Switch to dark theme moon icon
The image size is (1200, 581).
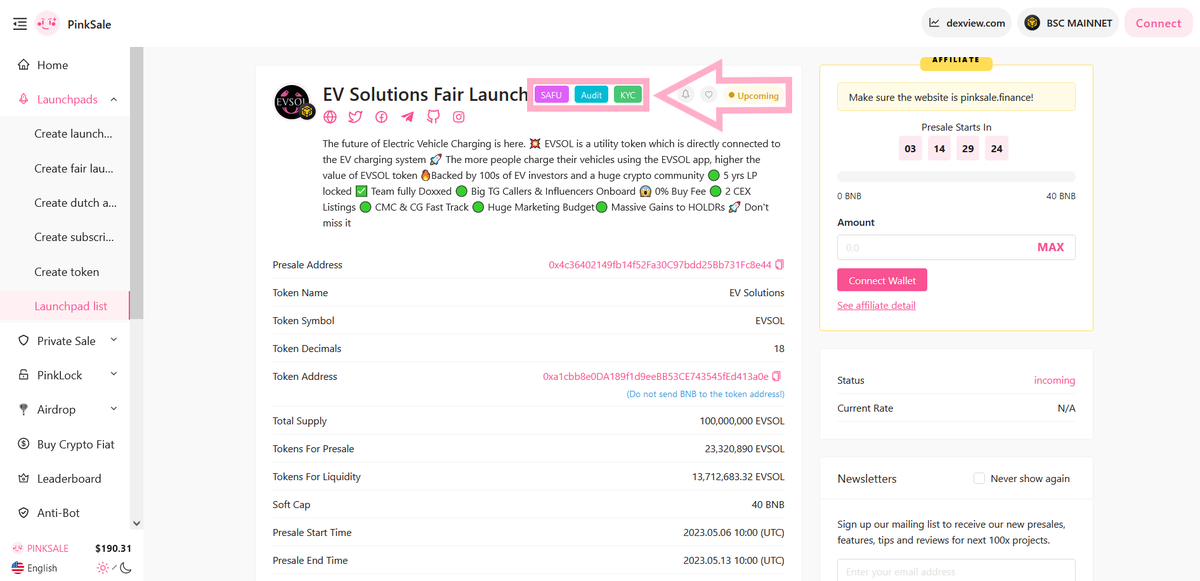point(126,568)
